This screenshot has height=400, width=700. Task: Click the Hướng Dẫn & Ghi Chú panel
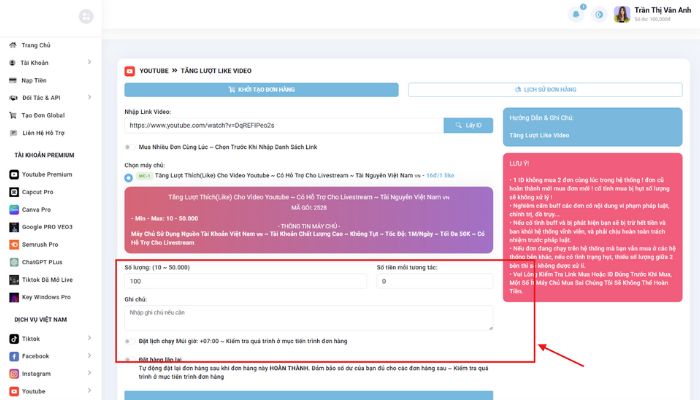592,127
